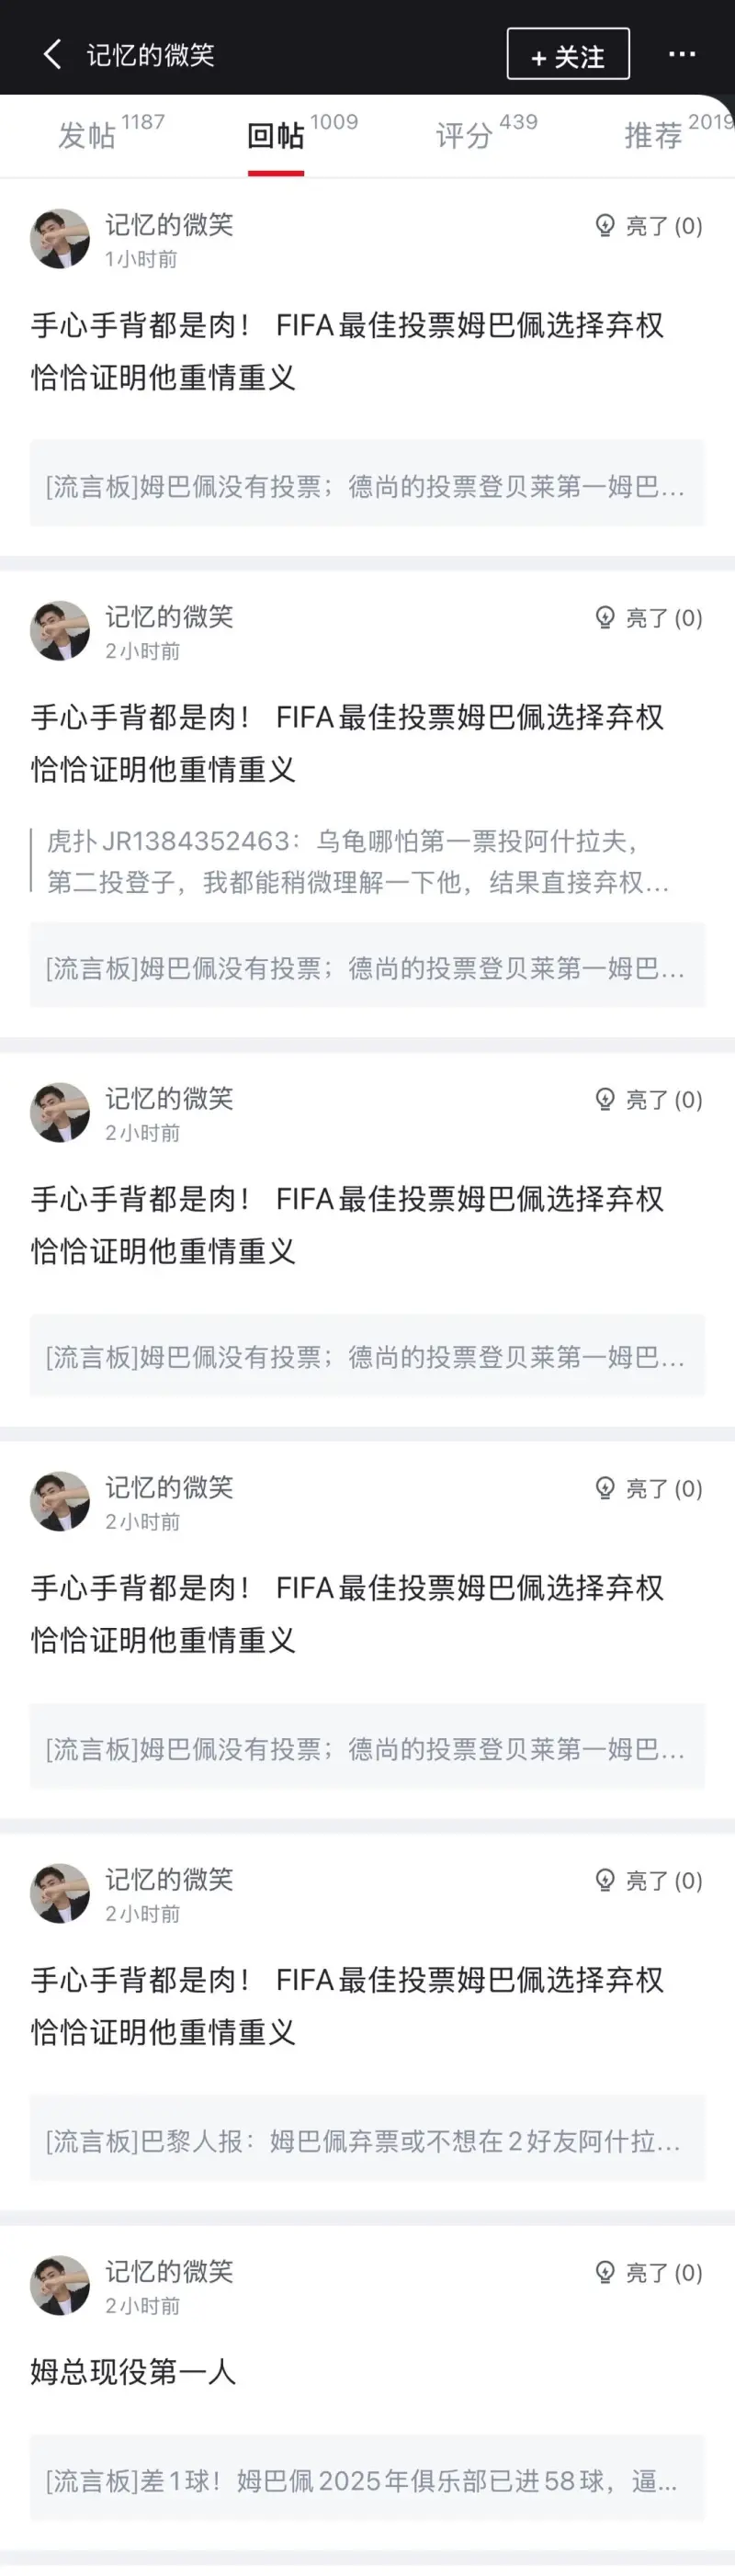Open 巴黎人报 姆巴佩弃票 source thread
Viewport: 735px width, 2576px height.
[366, 2141]
